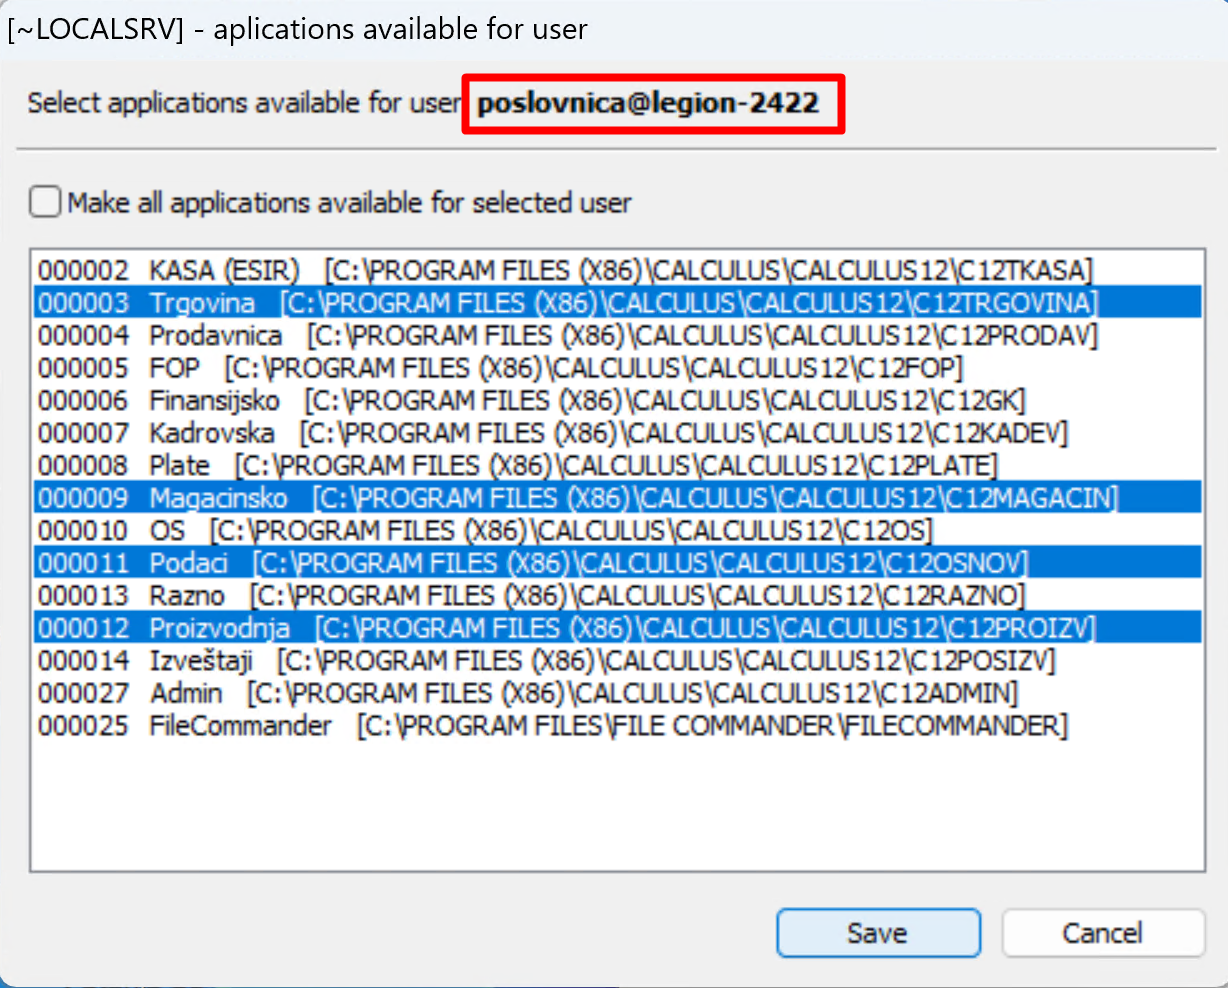
Task: Select the FileCommander list entry
Action: coord(240,726)
